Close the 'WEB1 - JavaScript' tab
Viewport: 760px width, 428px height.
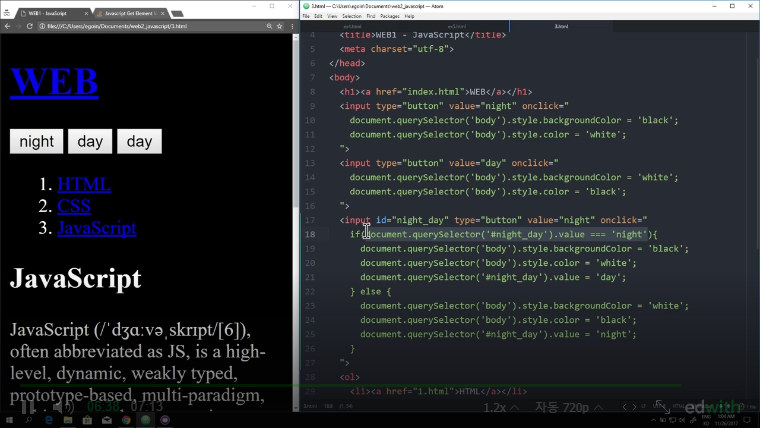click(x=86, y=14)
